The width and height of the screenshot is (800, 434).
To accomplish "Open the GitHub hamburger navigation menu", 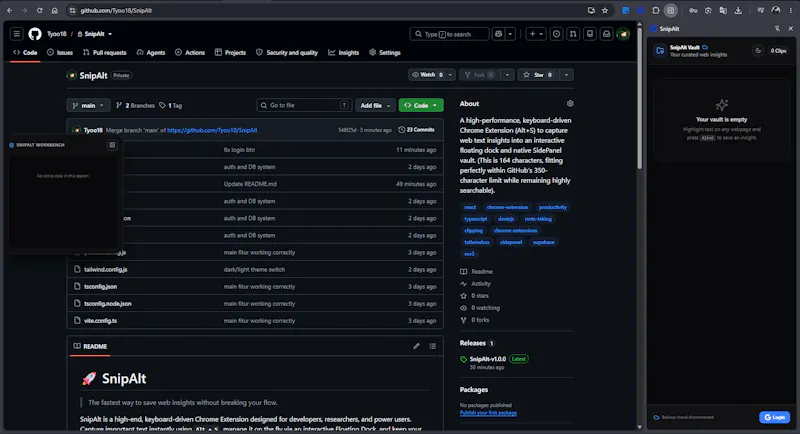I will click(x=16, y=34).
